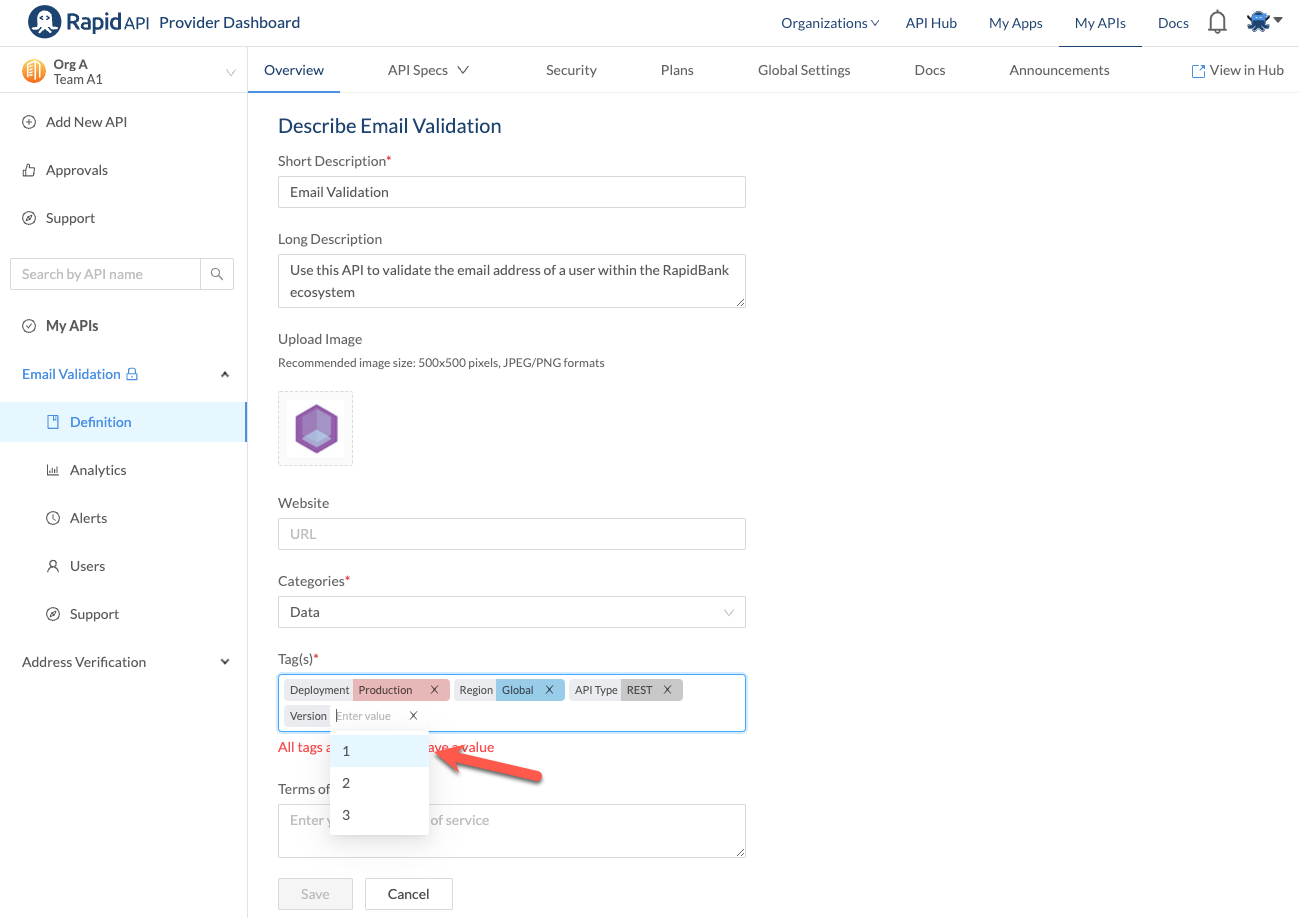Click the Support compass icon under Email Validation

click(53, 614)
